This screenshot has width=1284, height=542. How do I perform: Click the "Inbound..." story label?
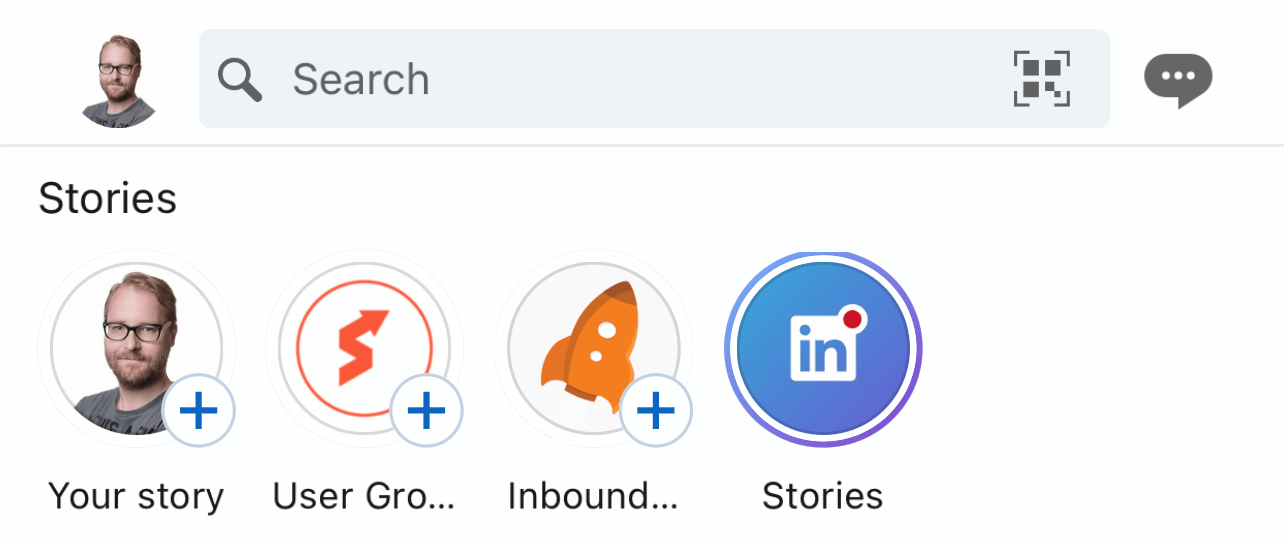click(593, 496)
